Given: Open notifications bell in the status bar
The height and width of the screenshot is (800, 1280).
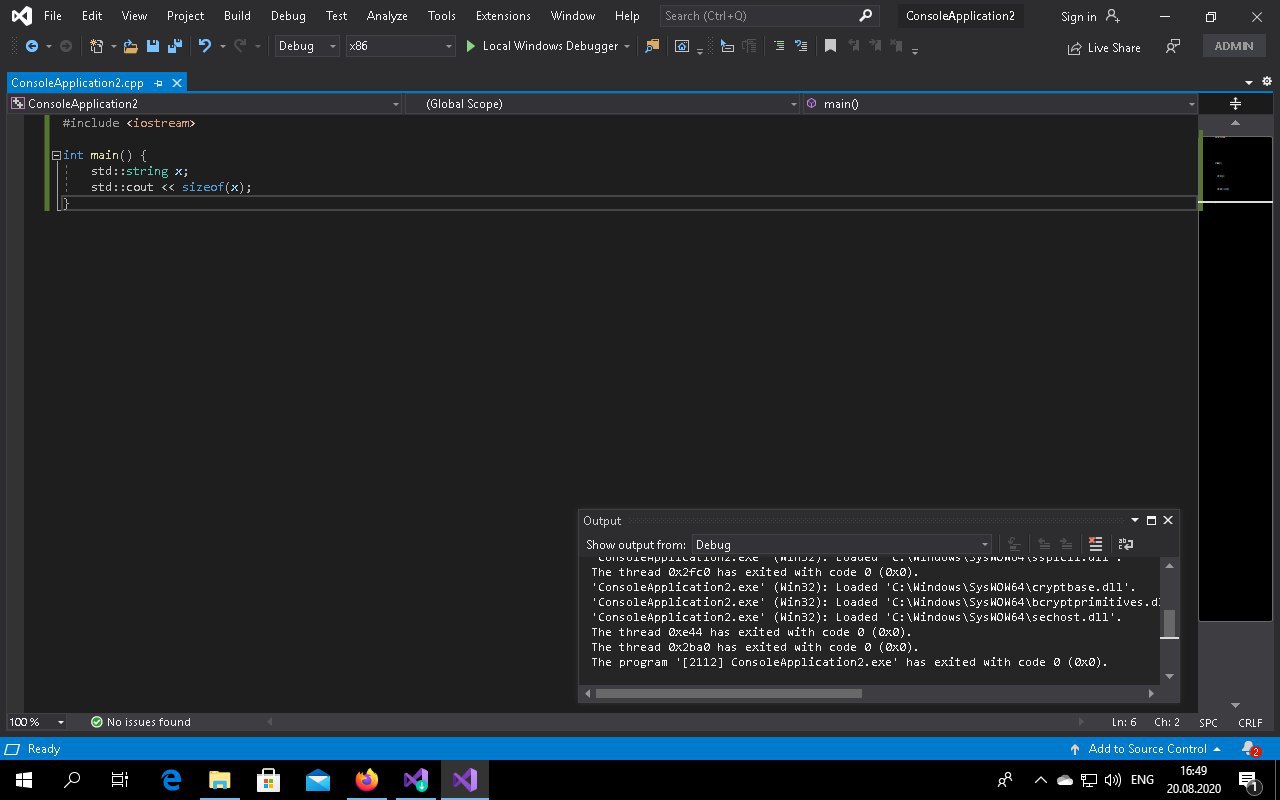Looking at the screenshot, I should [x=1250, y=749].
